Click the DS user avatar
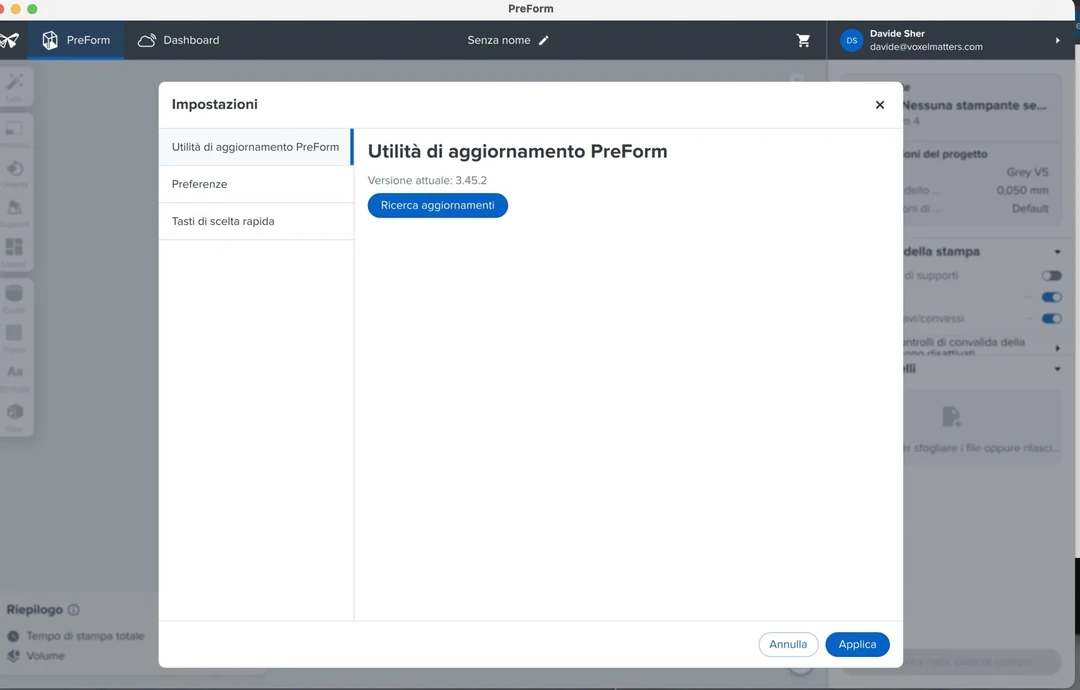Screen dimensions: 1080x690 [x=851, y=41]
